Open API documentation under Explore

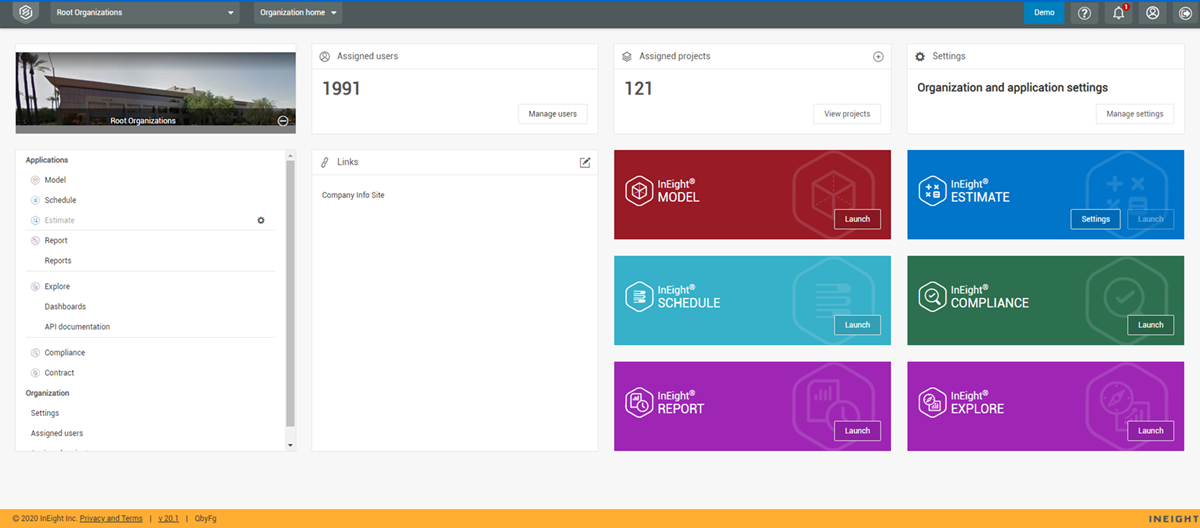77,327
